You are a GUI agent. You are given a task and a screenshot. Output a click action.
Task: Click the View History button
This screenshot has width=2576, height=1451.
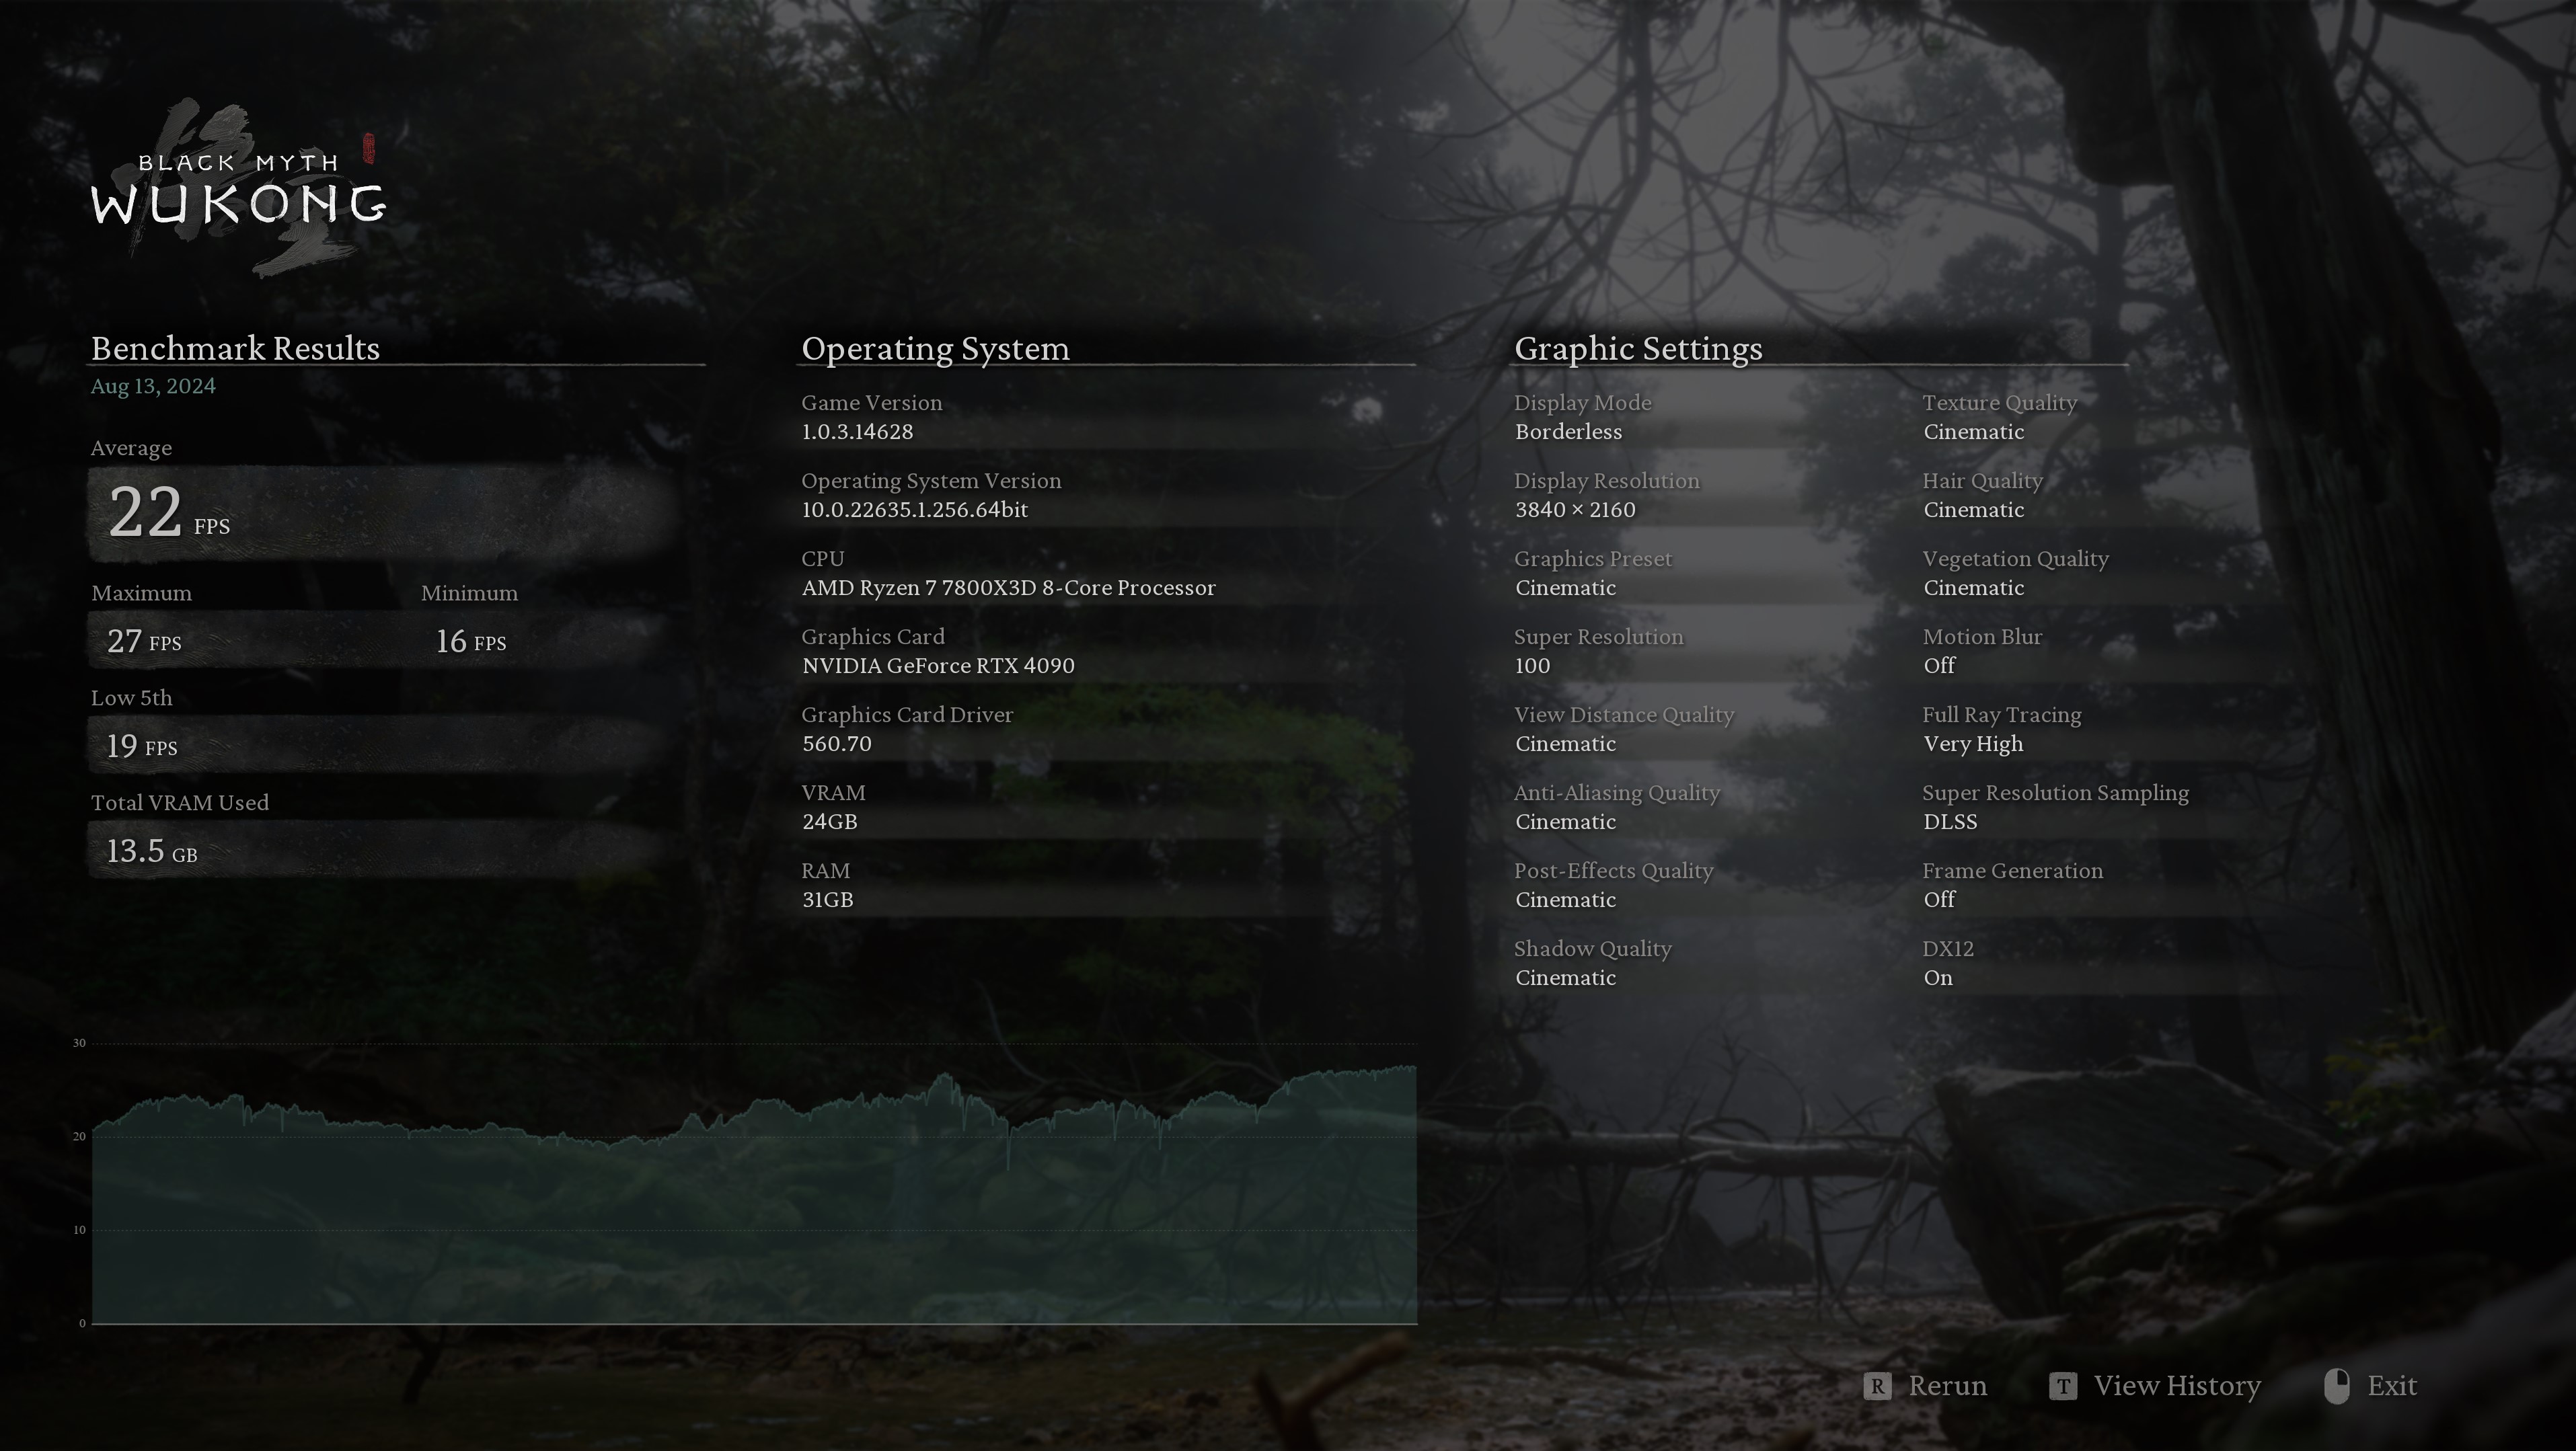click(2153, 1384)
